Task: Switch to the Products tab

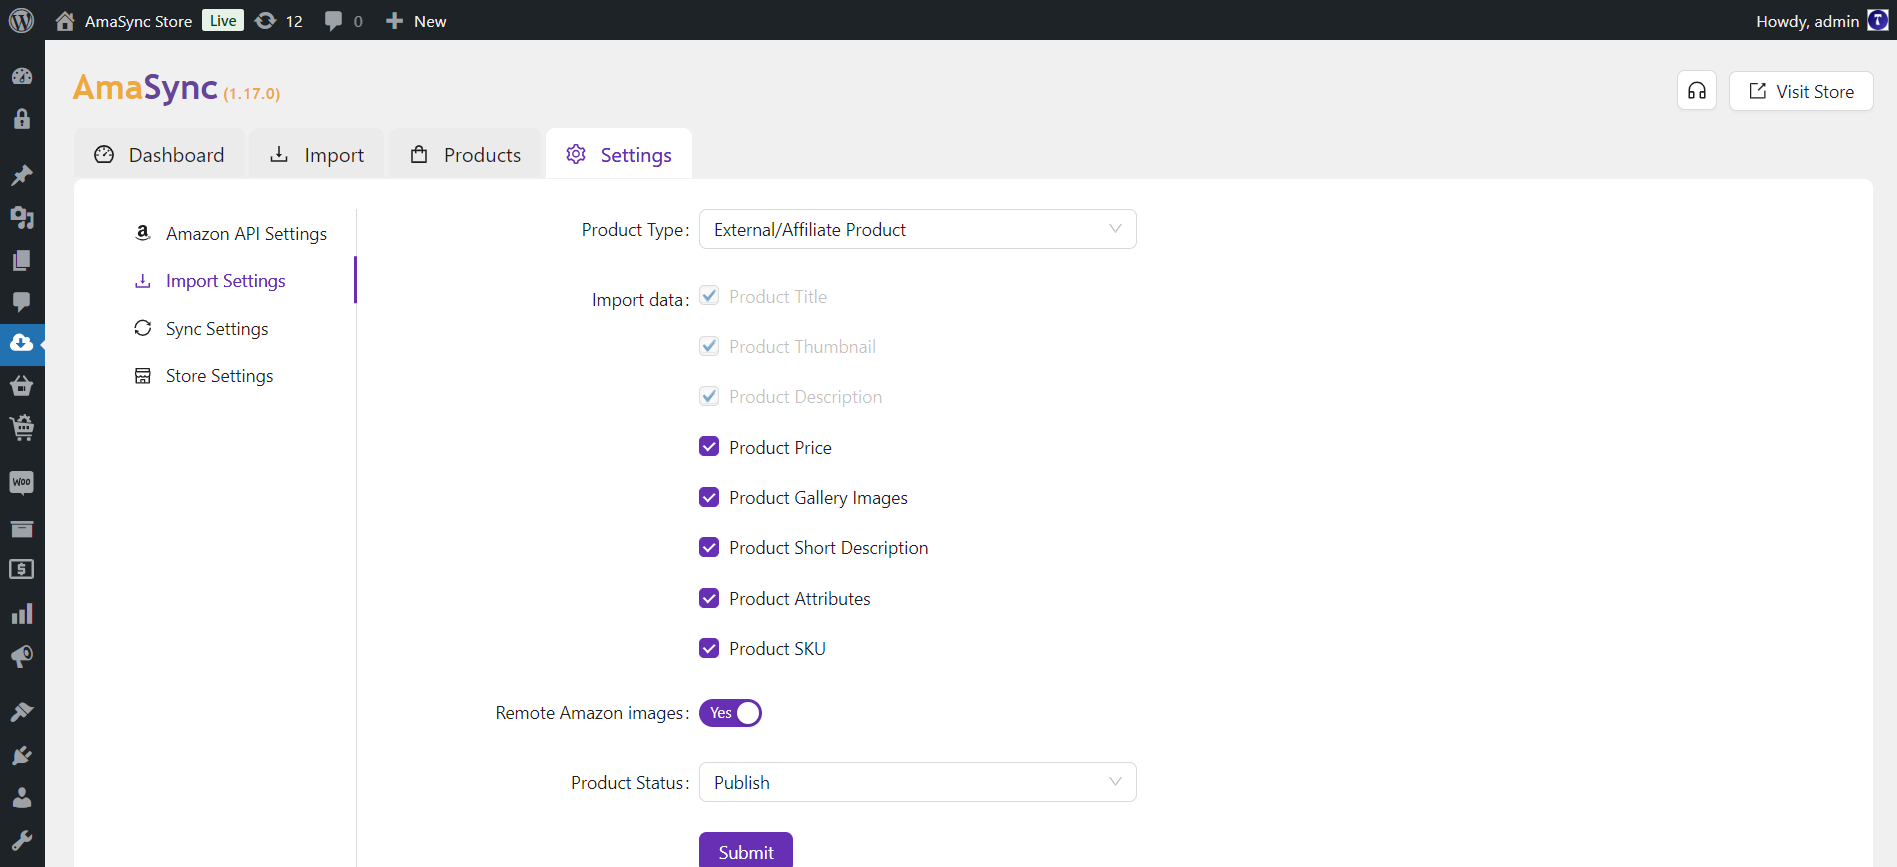Action: coord(466,155)
